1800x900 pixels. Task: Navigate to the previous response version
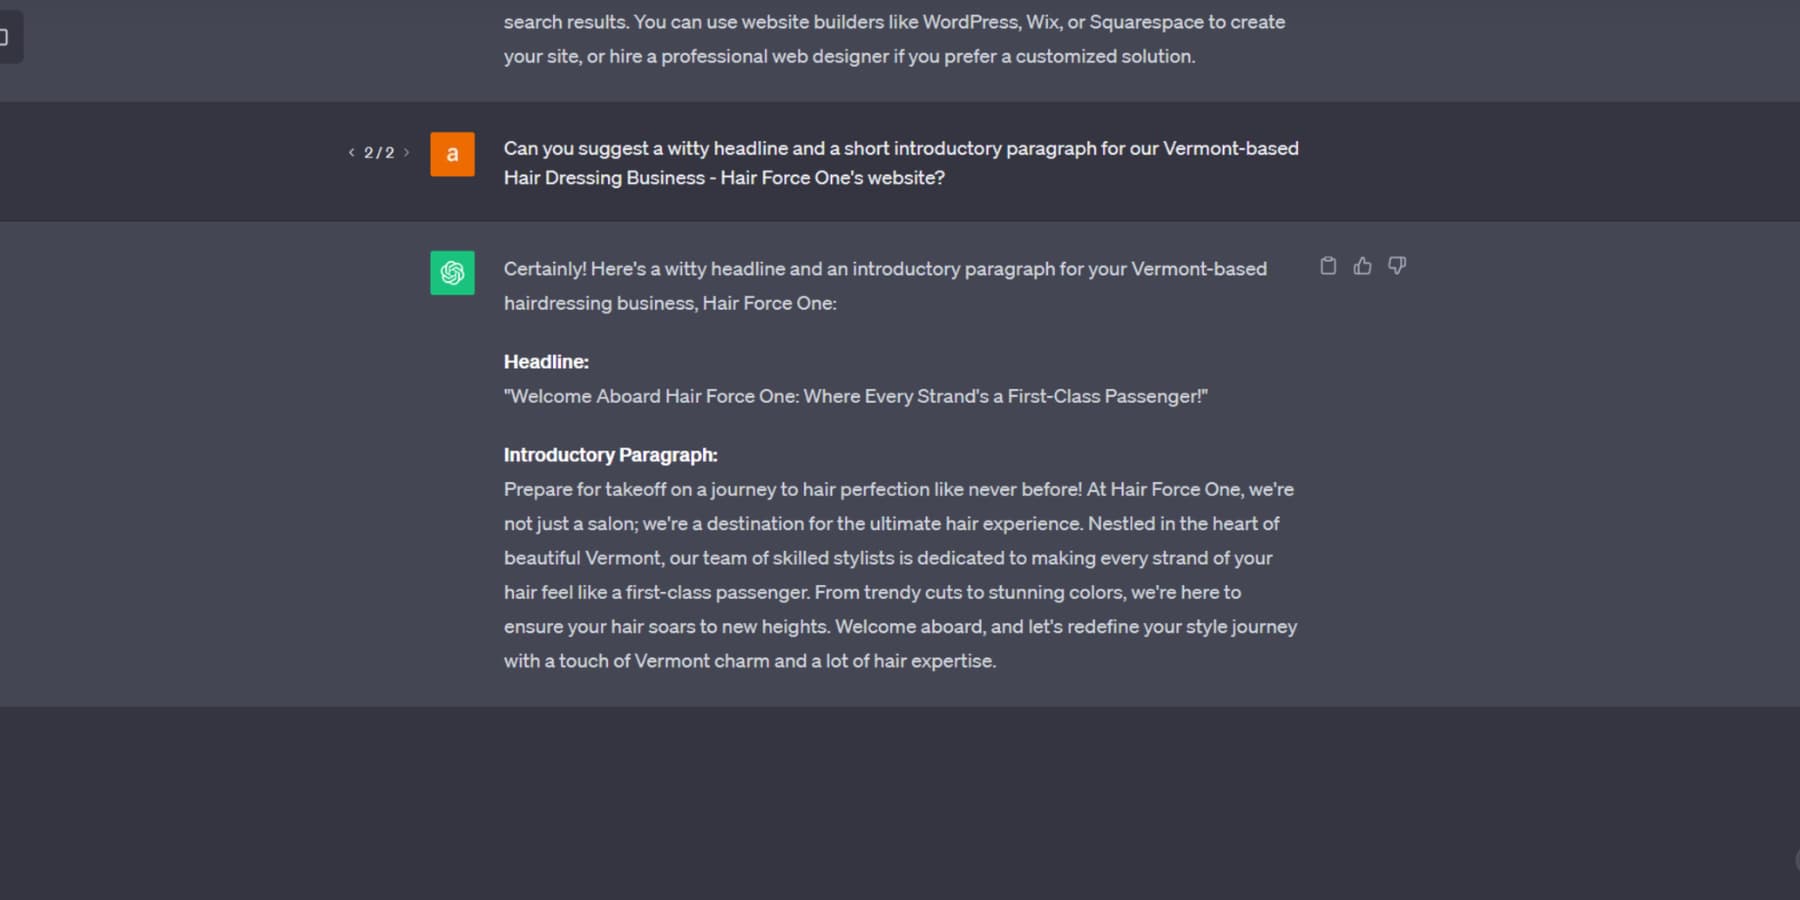(x=350, y=152)
